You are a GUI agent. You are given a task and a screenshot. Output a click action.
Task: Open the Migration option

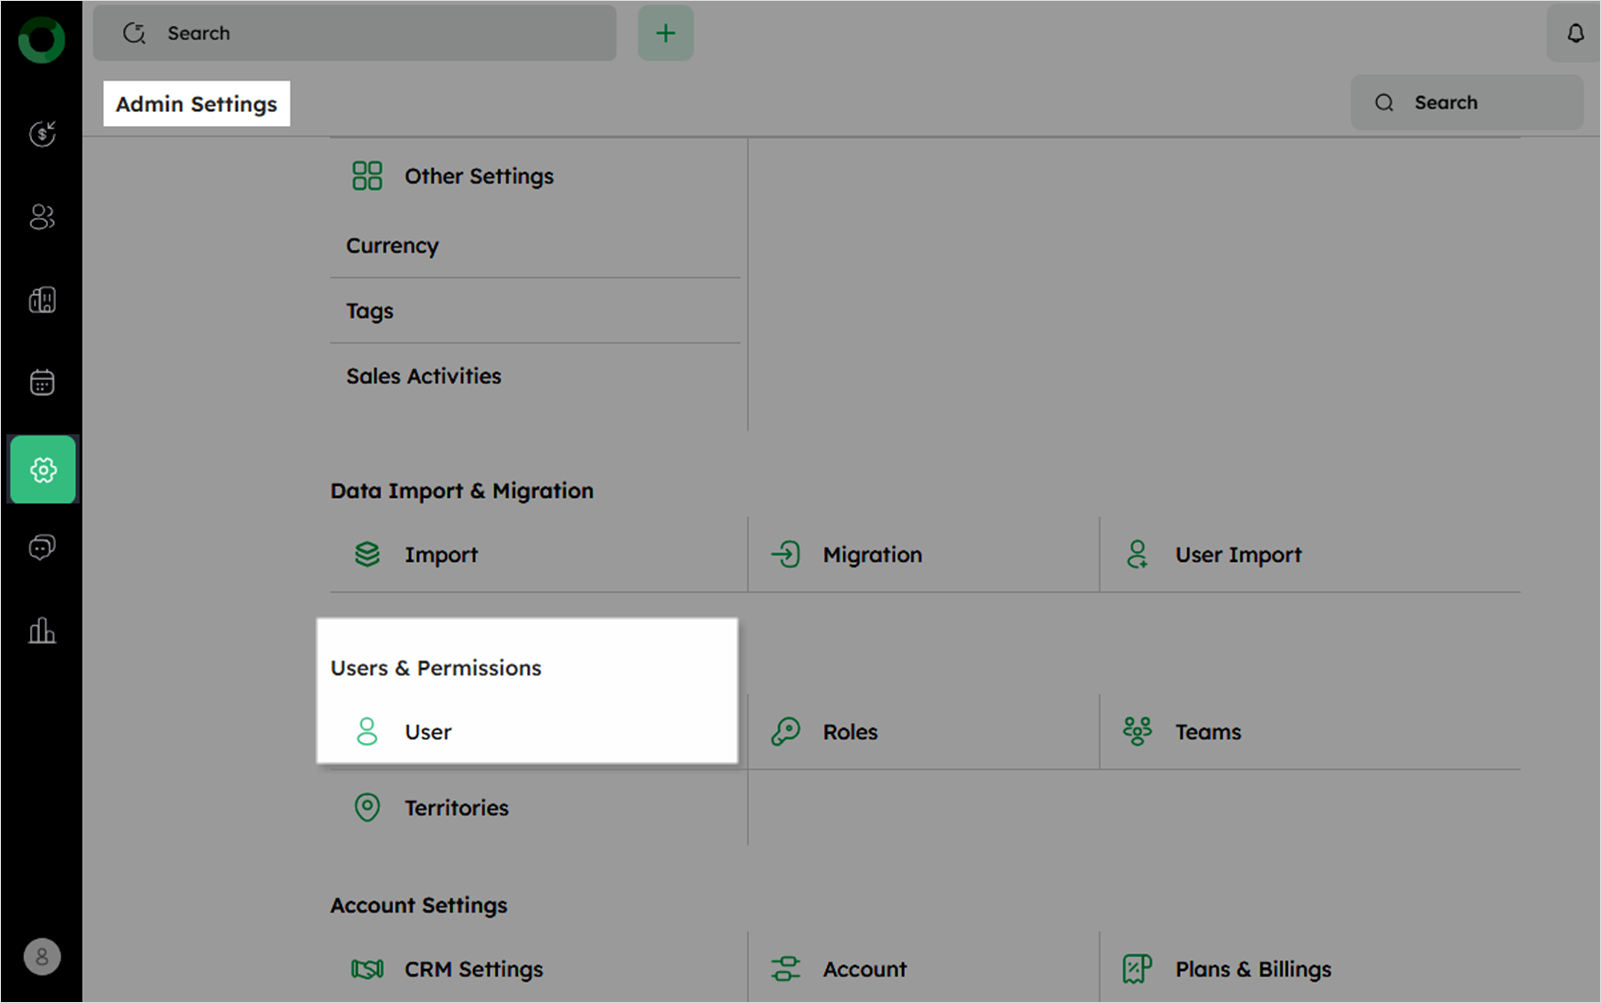pos(871,555)
